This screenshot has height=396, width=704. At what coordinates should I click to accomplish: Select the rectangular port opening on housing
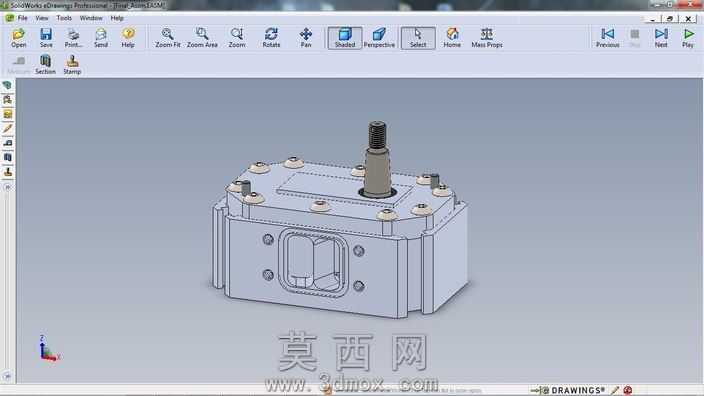coord(313,263)
